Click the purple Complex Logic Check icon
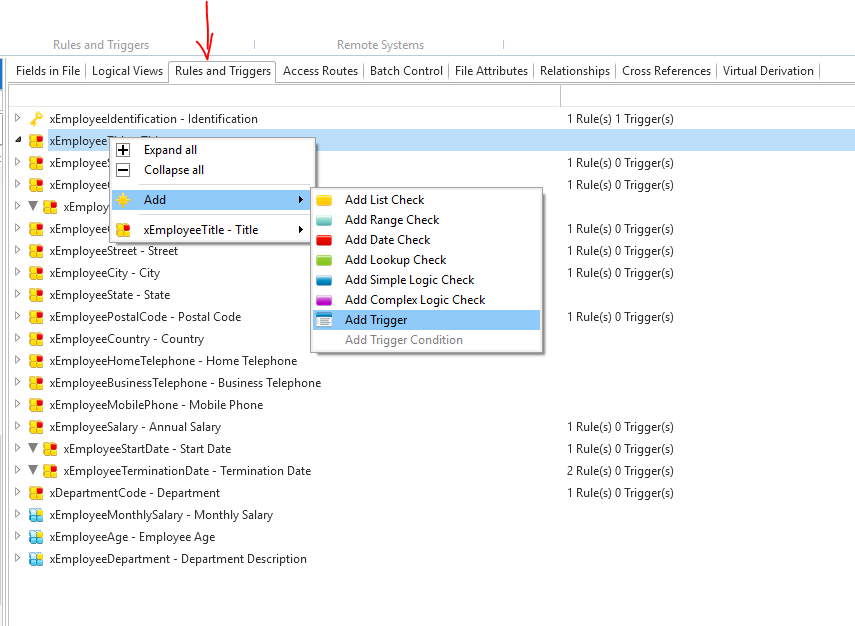Screen dimensions: 855x626 coord(324,300)
